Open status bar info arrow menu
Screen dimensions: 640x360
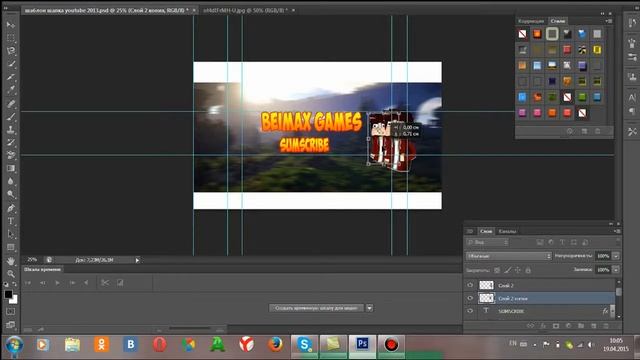[x=138, y=260]
